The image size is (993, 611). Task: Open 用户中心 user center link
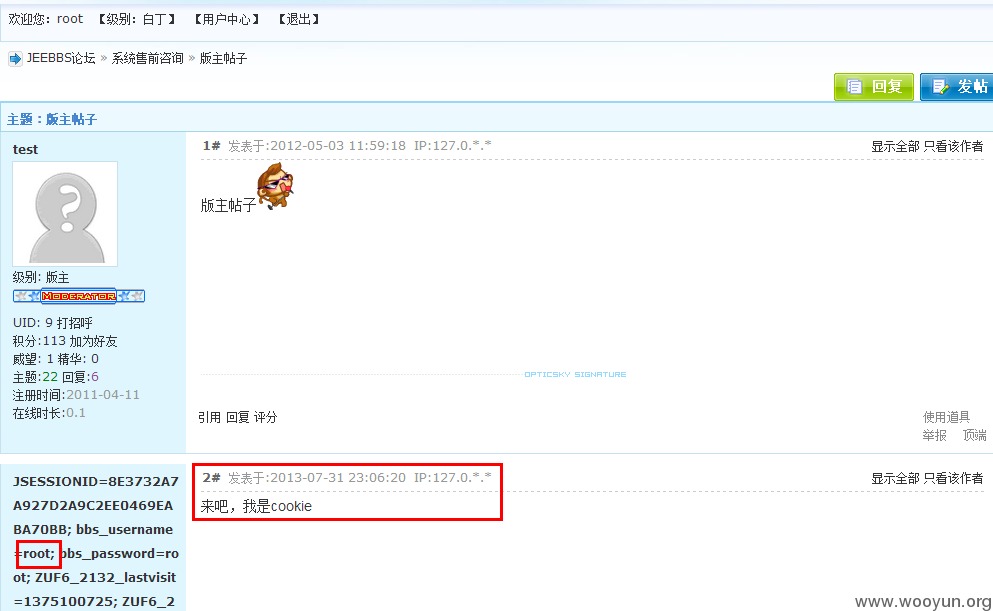[x=226, y=20]
